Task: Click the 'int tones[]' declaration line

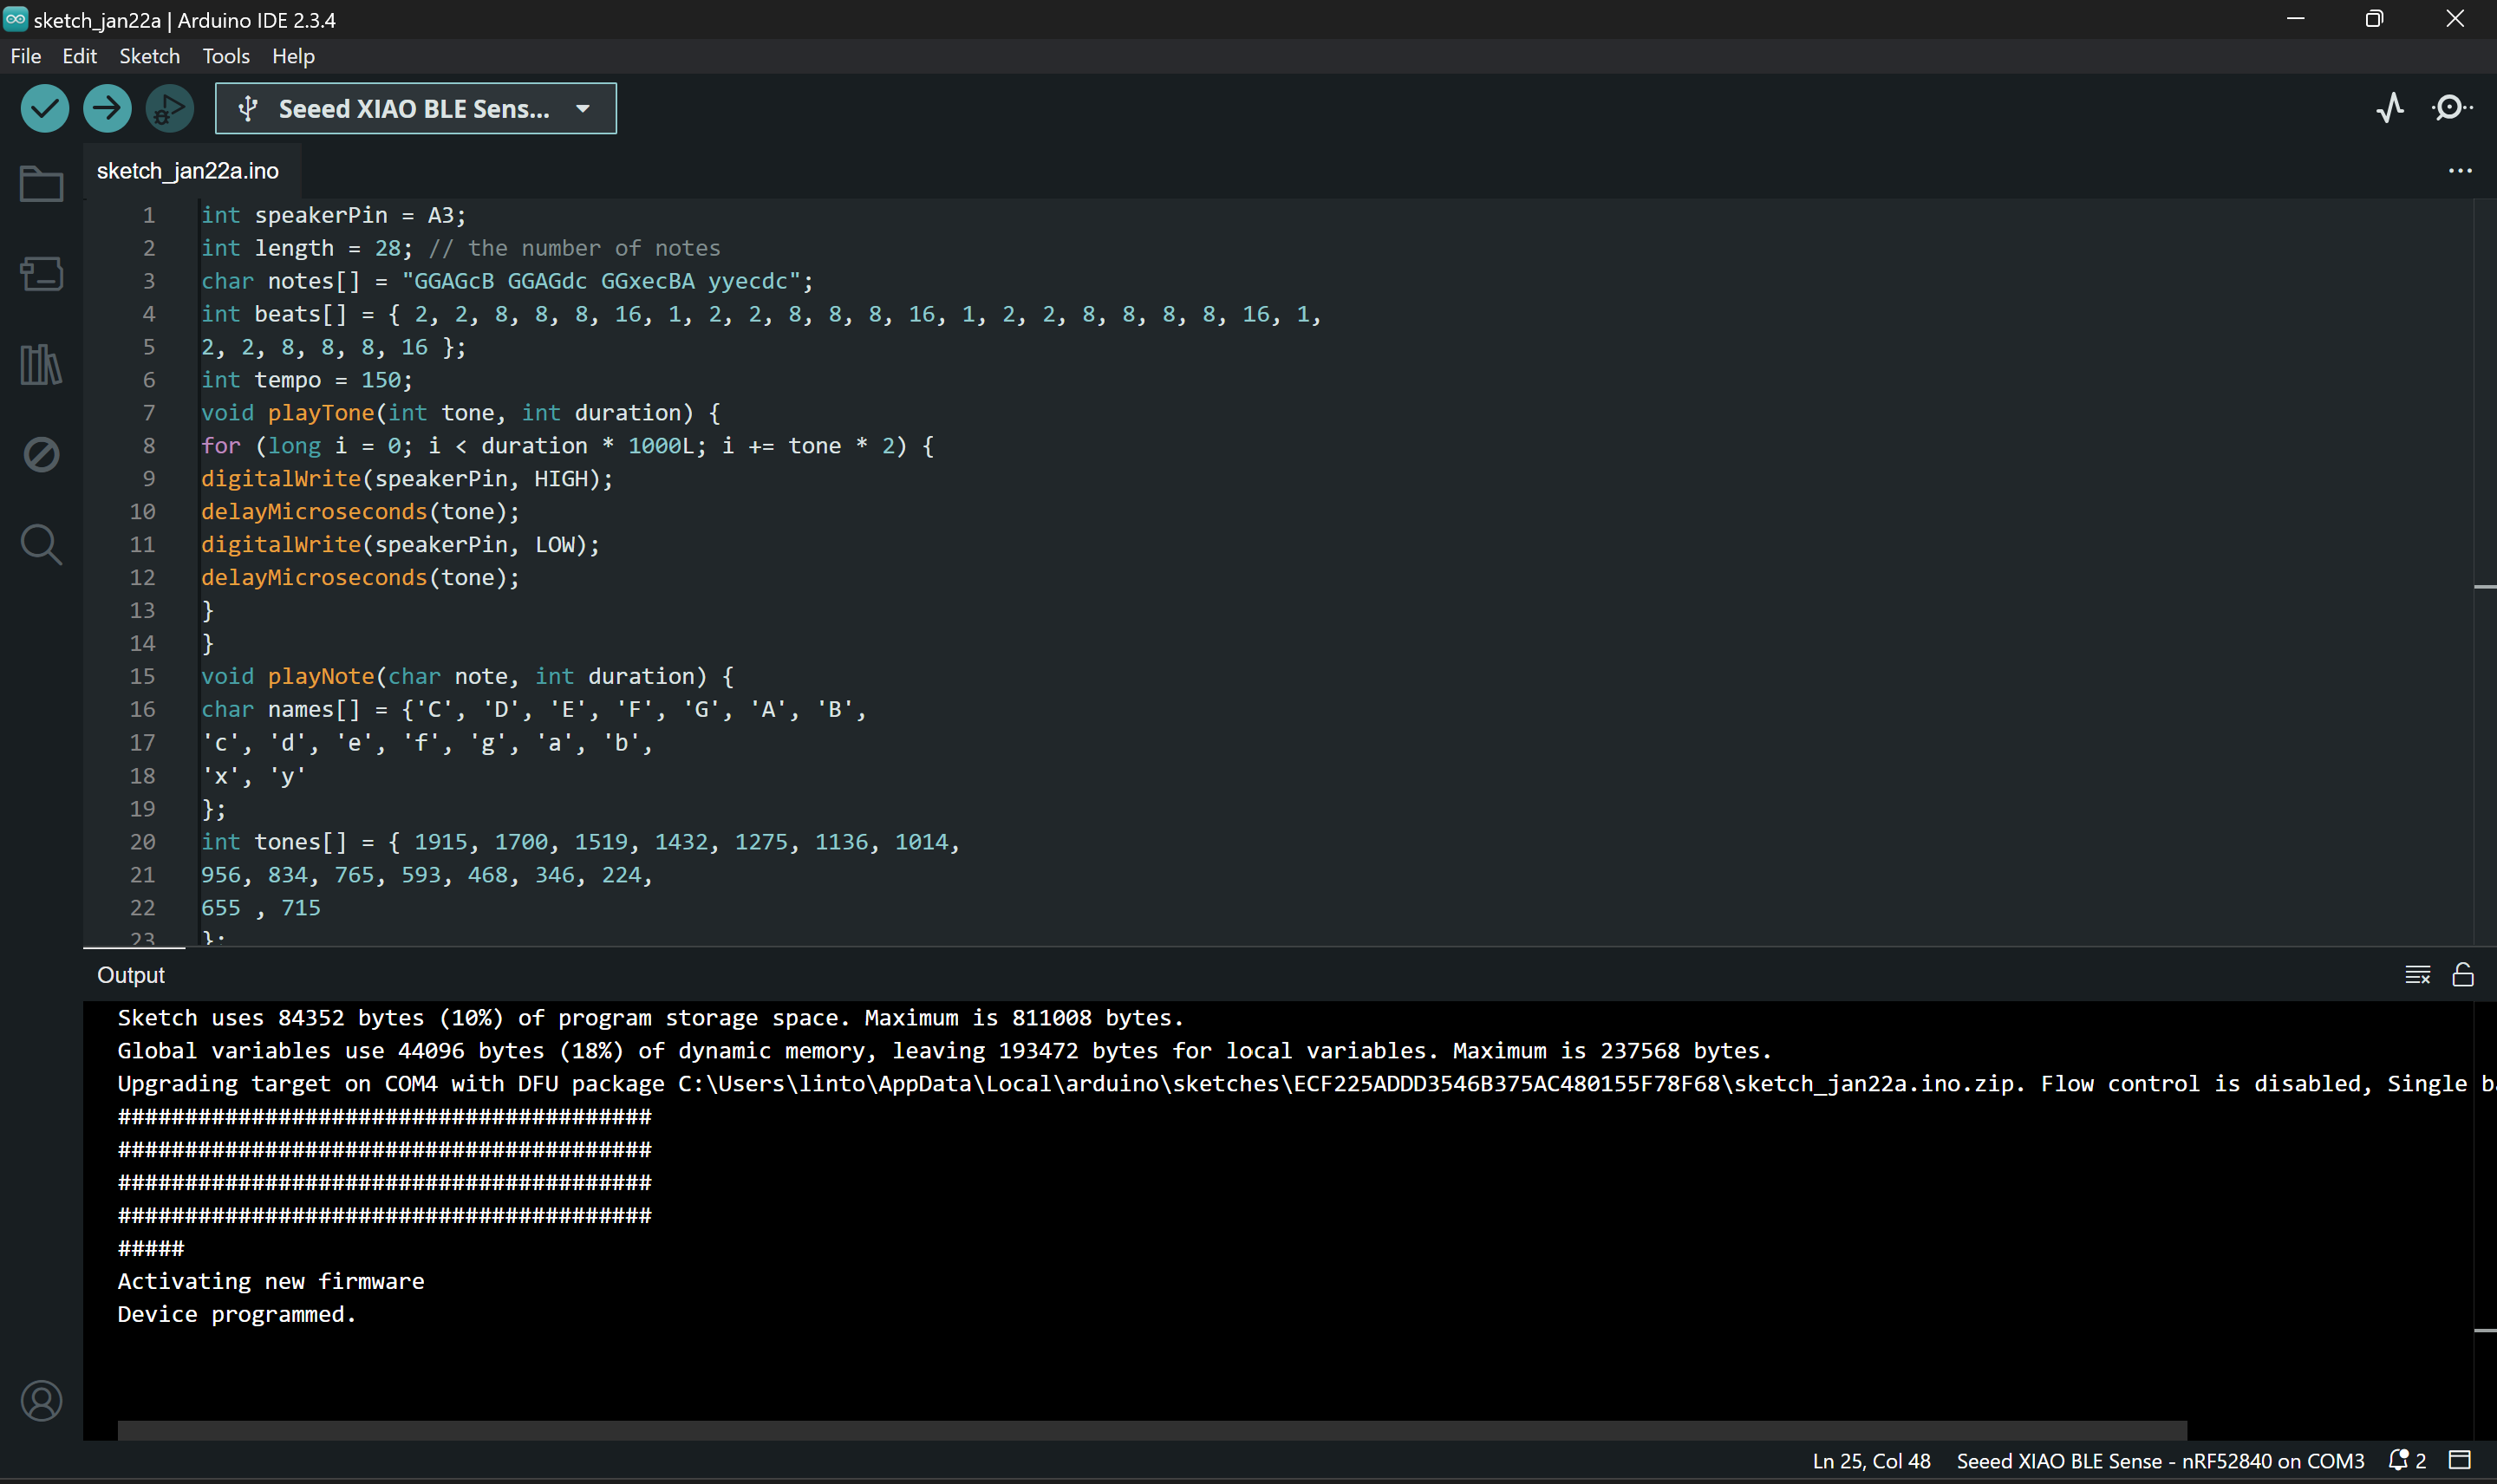Action: [580, 842]
